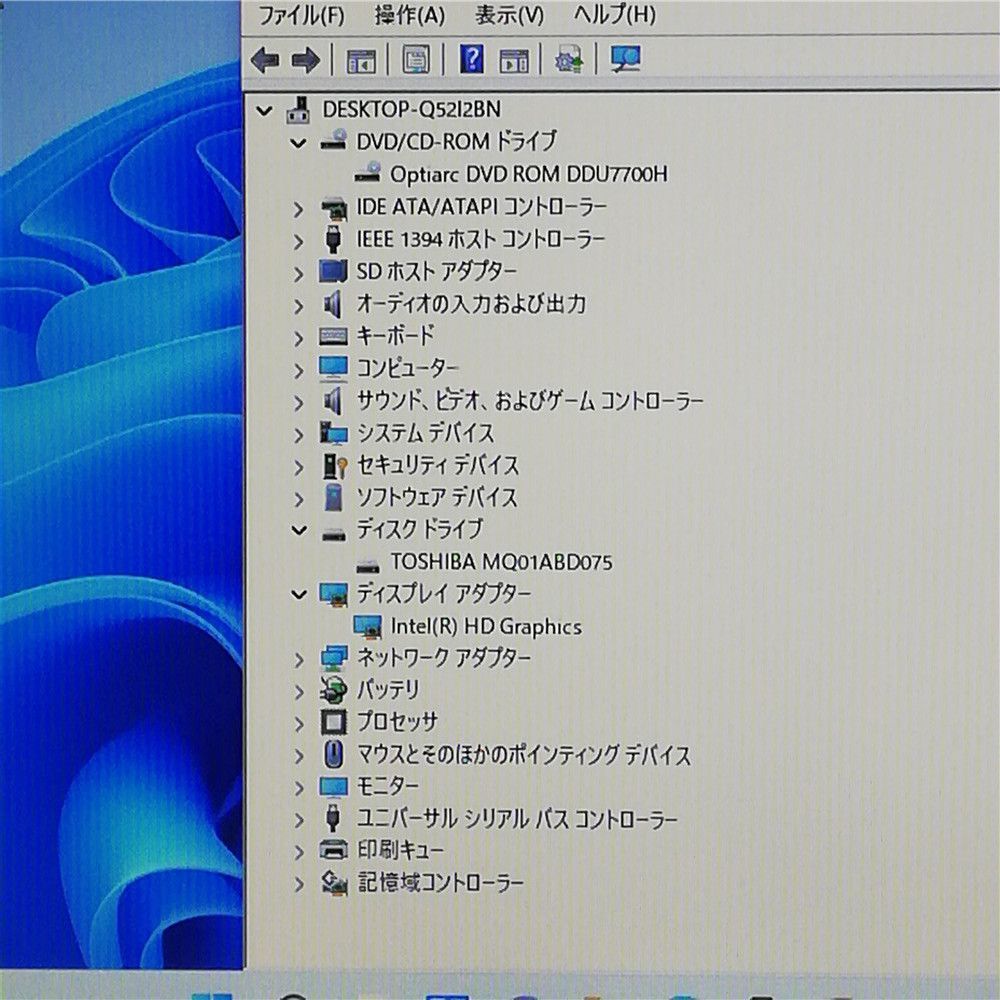Screen dimensions: 1000x1000
Task: Open the ファイル(F) menu
Action: coord(301,14)
